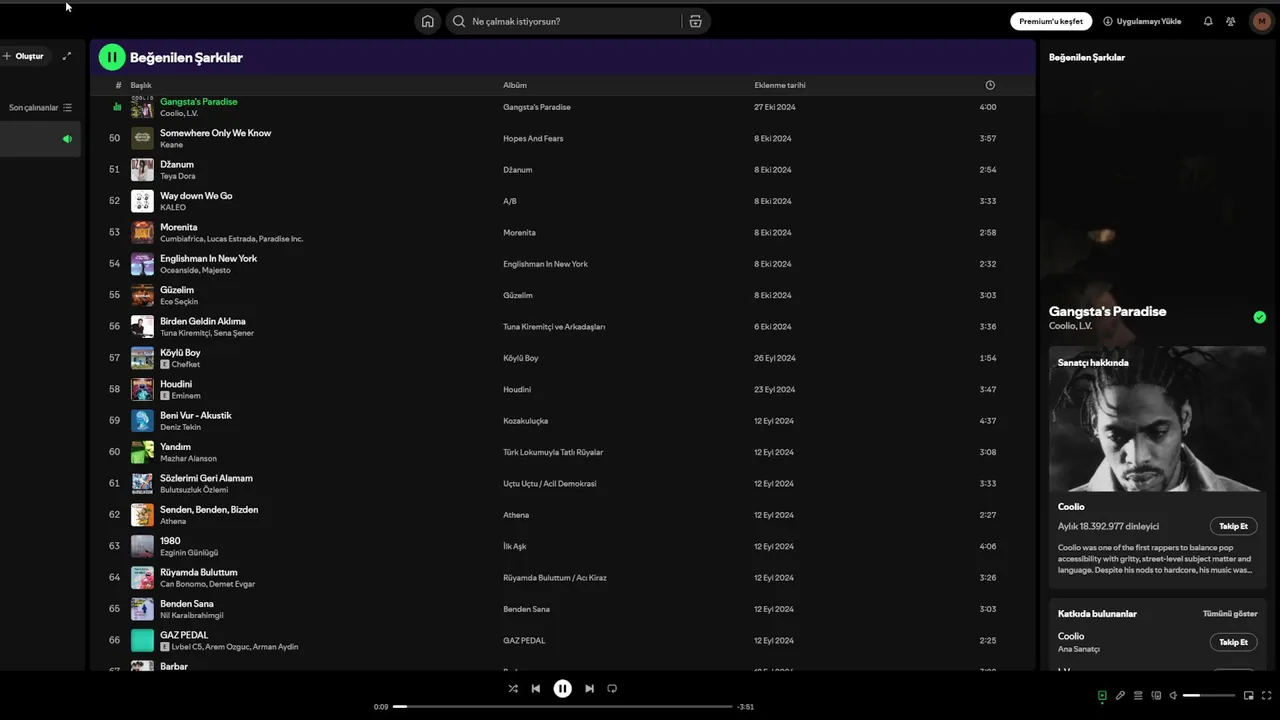
Task: Open the Browse icon in search bar
Action: point(695,21)
